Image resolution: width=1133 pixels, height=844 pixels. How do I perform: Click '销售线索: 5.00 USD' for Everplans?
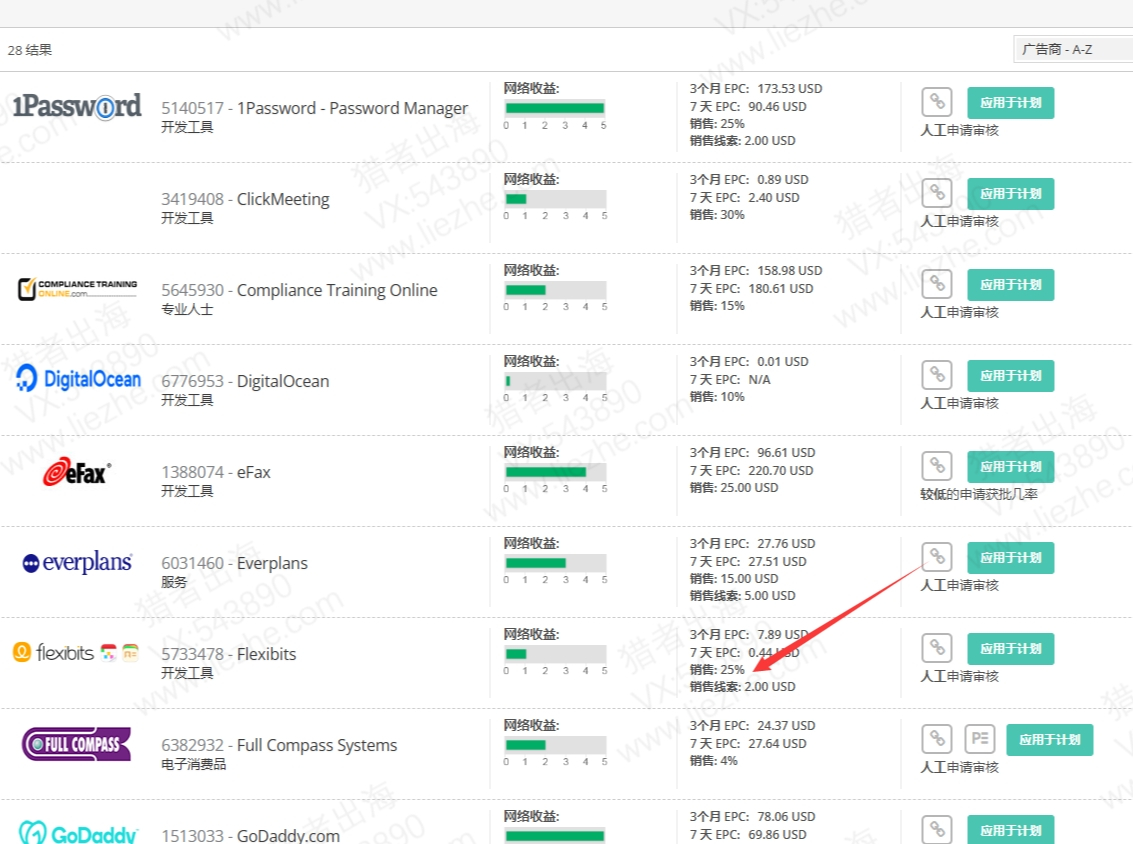click(742, 595)
